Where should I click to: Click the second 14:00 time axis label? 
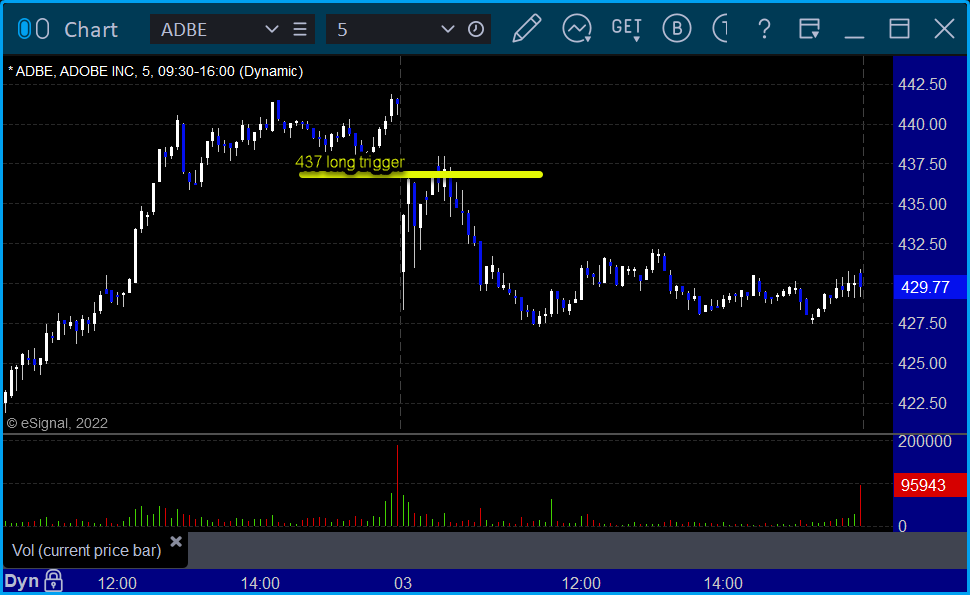click(723, 583)
